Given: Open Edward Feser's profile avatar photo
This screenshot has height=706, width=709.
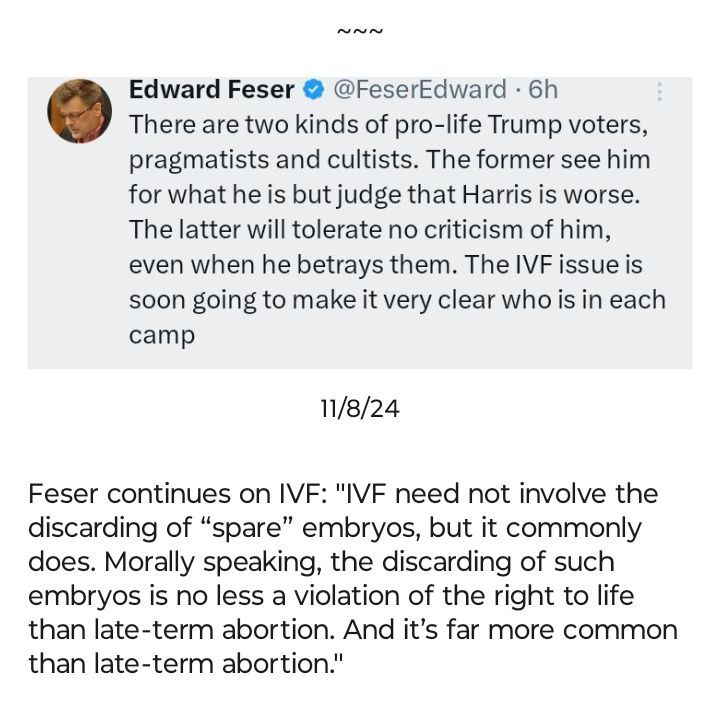Looking at the screenshot, I should [x=80, y=110].
